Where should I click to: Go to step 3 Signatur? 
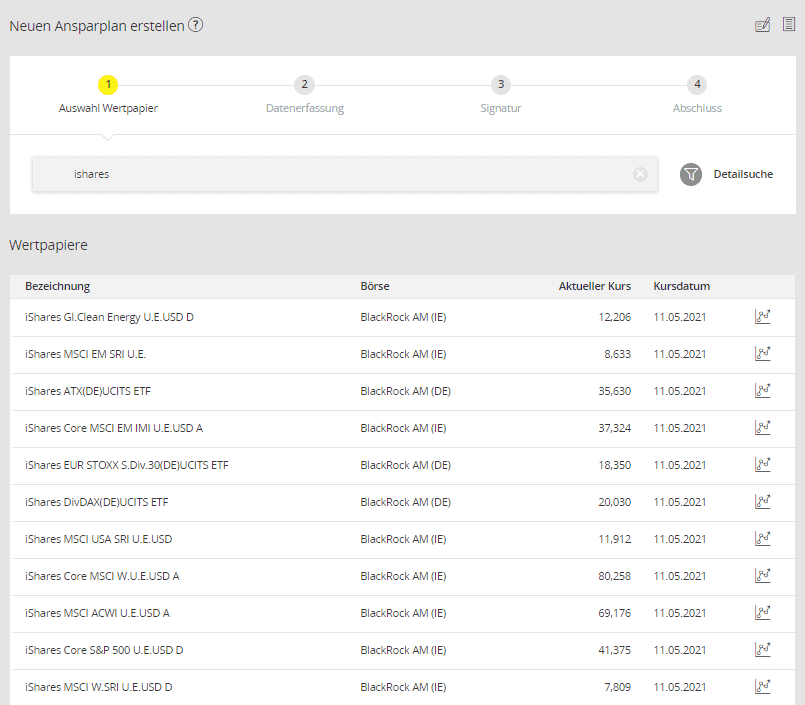[501, 86]
